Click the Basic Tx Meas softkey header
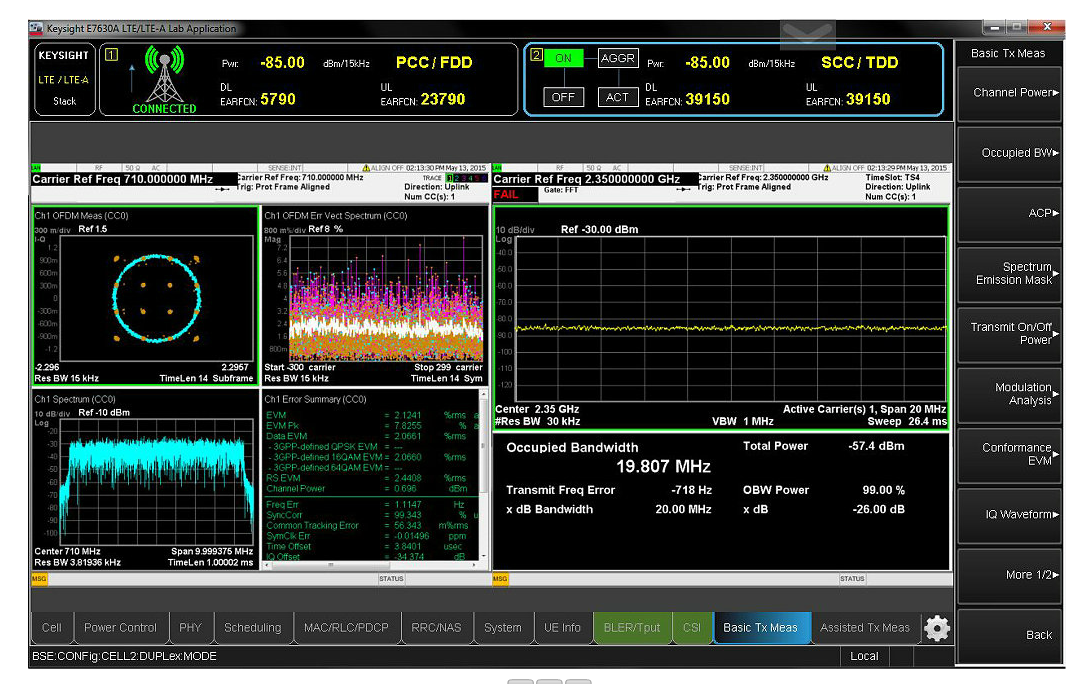Image resolution: width=1089 pixels, height=684 pixels. point(1008,53)
